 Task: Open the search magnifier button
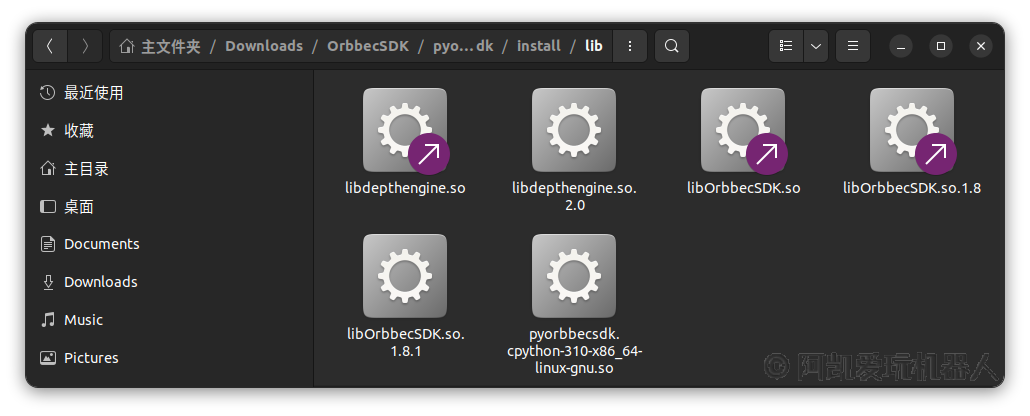click(x=671, y=46)
